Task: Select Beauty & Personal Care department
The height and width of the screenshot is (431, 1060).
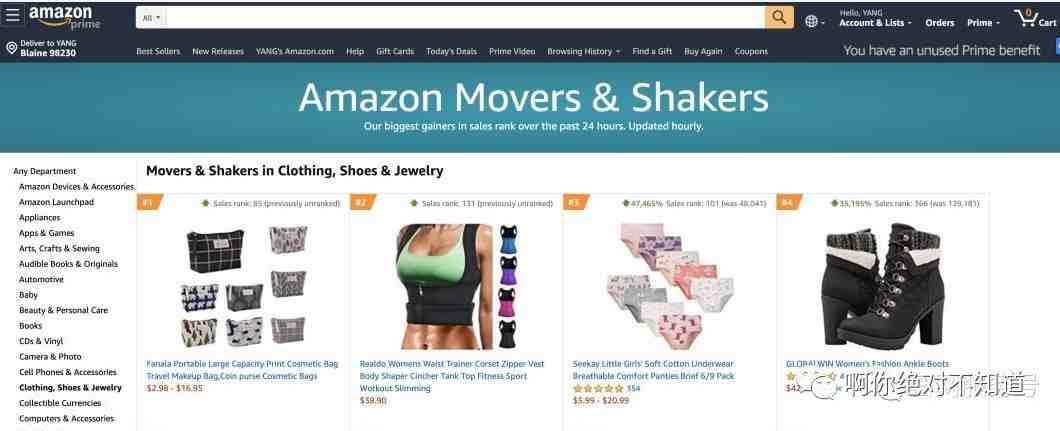Action: click(64, 310)
